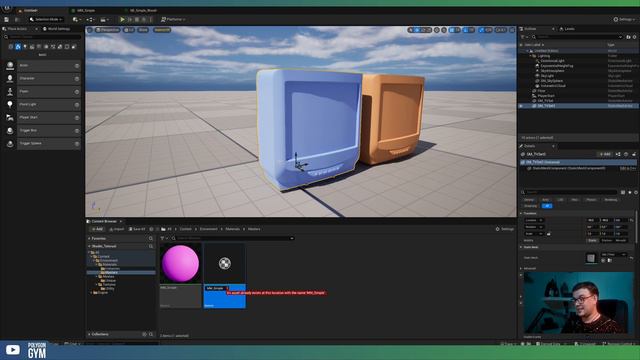
Task: Open Content Browser Settings
Action: click(505, 229)
